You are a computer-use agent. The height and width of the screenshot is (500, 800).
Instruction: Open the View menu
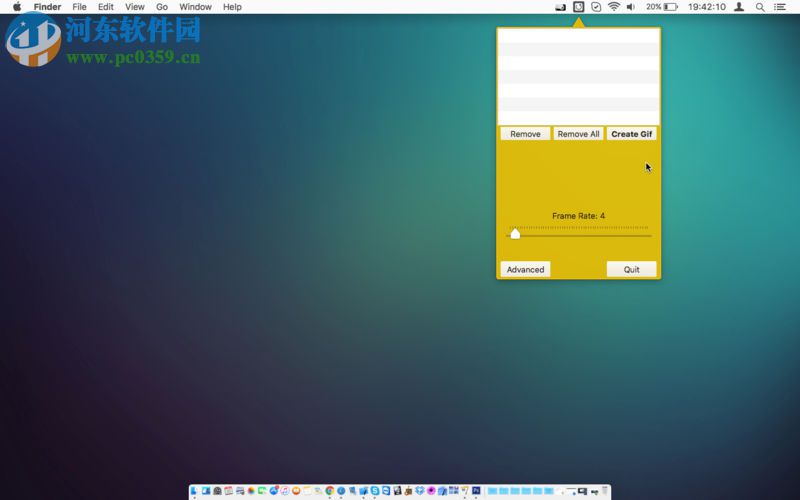135,7
